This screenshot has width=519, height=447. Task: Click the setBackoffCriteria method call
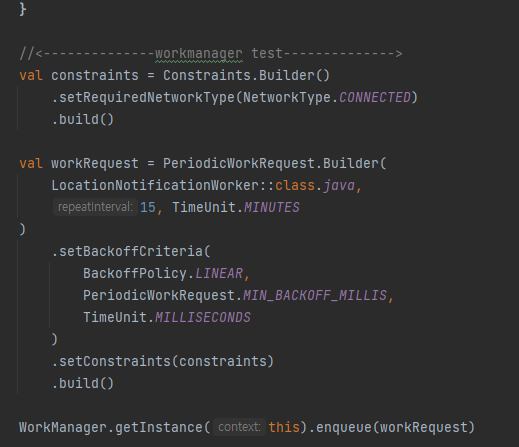tap(131, 251)
